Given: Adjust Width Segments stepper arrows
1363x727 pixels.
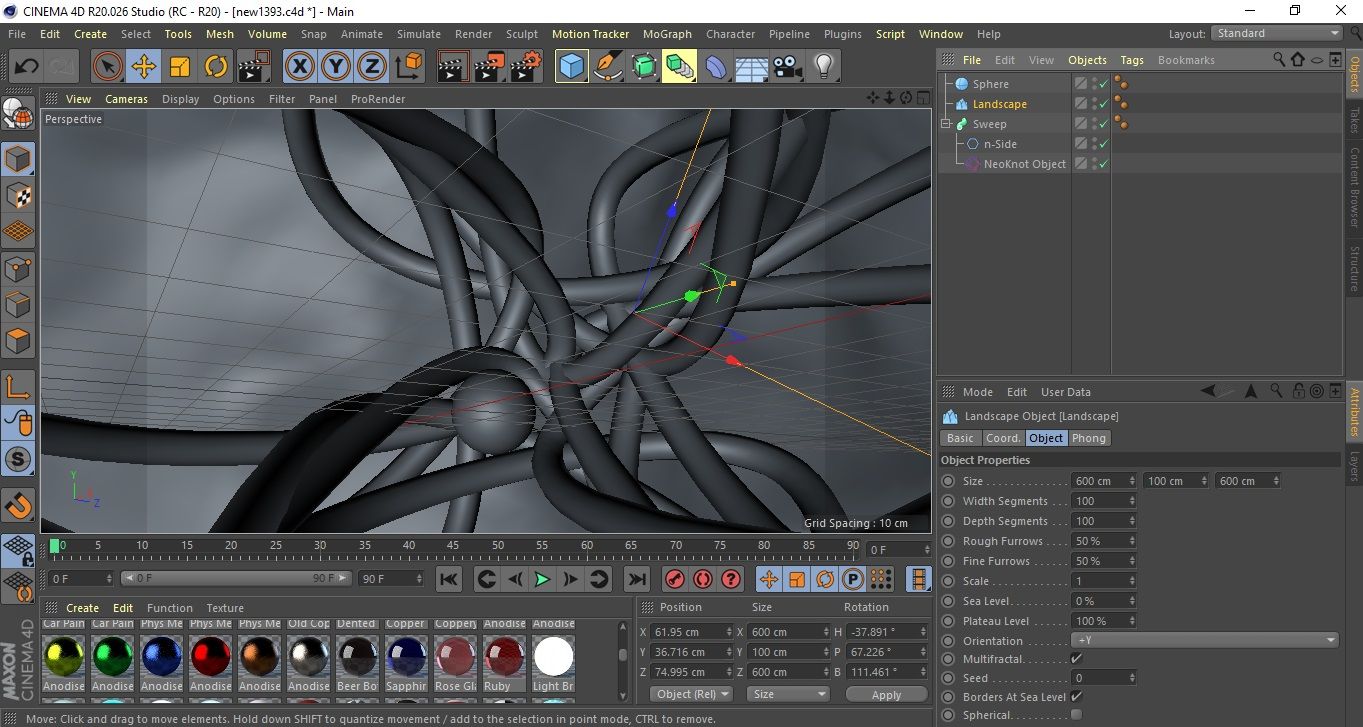Looking at the screenshot, I should pos(1132,501).
